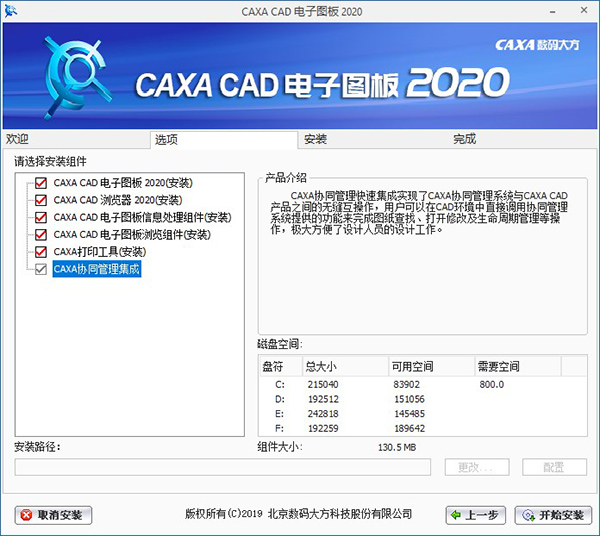Viewport: 600px width, 536px height.
Task: Uncheck CAXA CAD 浏览器 2020(安装) checkbox
Action: point(41,200)
